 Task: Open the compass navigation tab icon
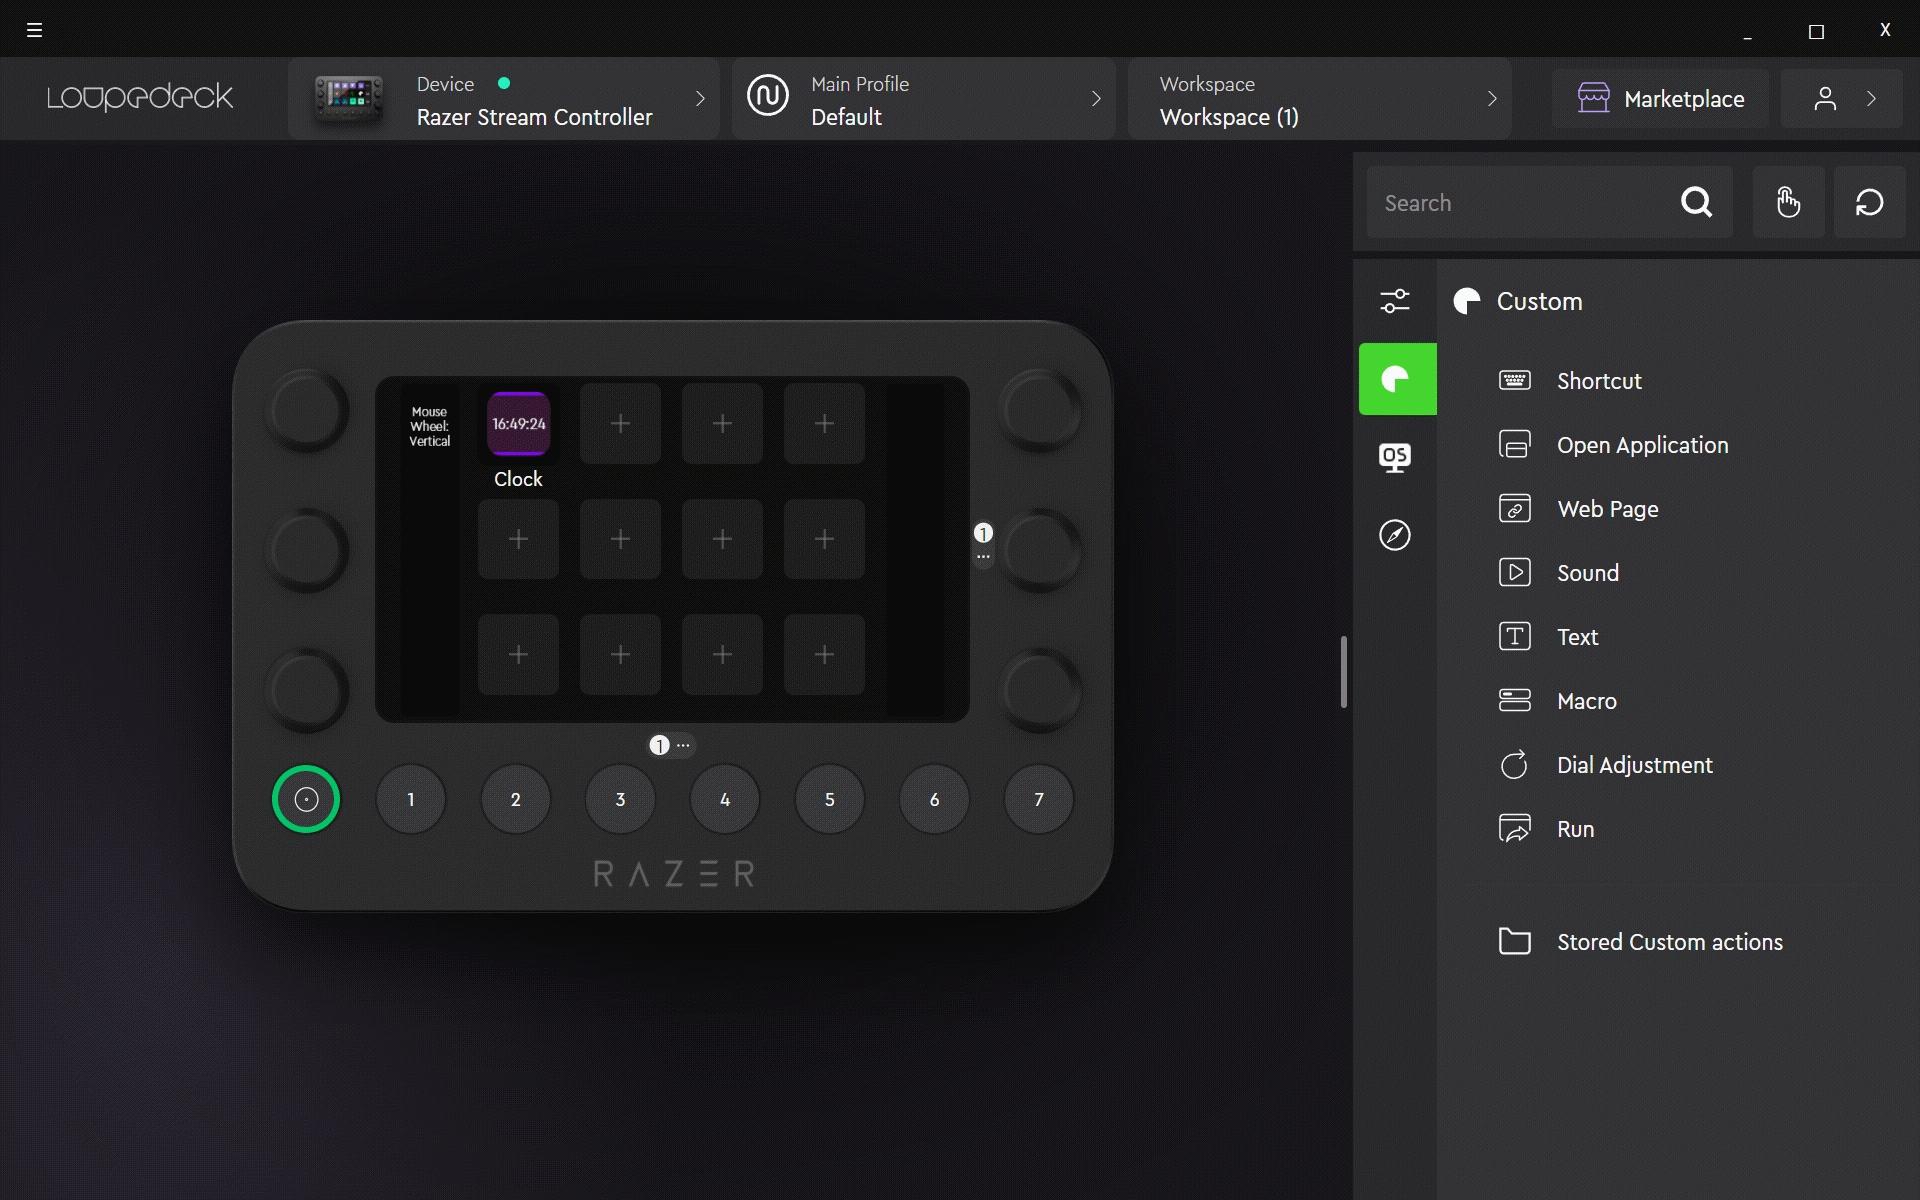pos(1395,535)
